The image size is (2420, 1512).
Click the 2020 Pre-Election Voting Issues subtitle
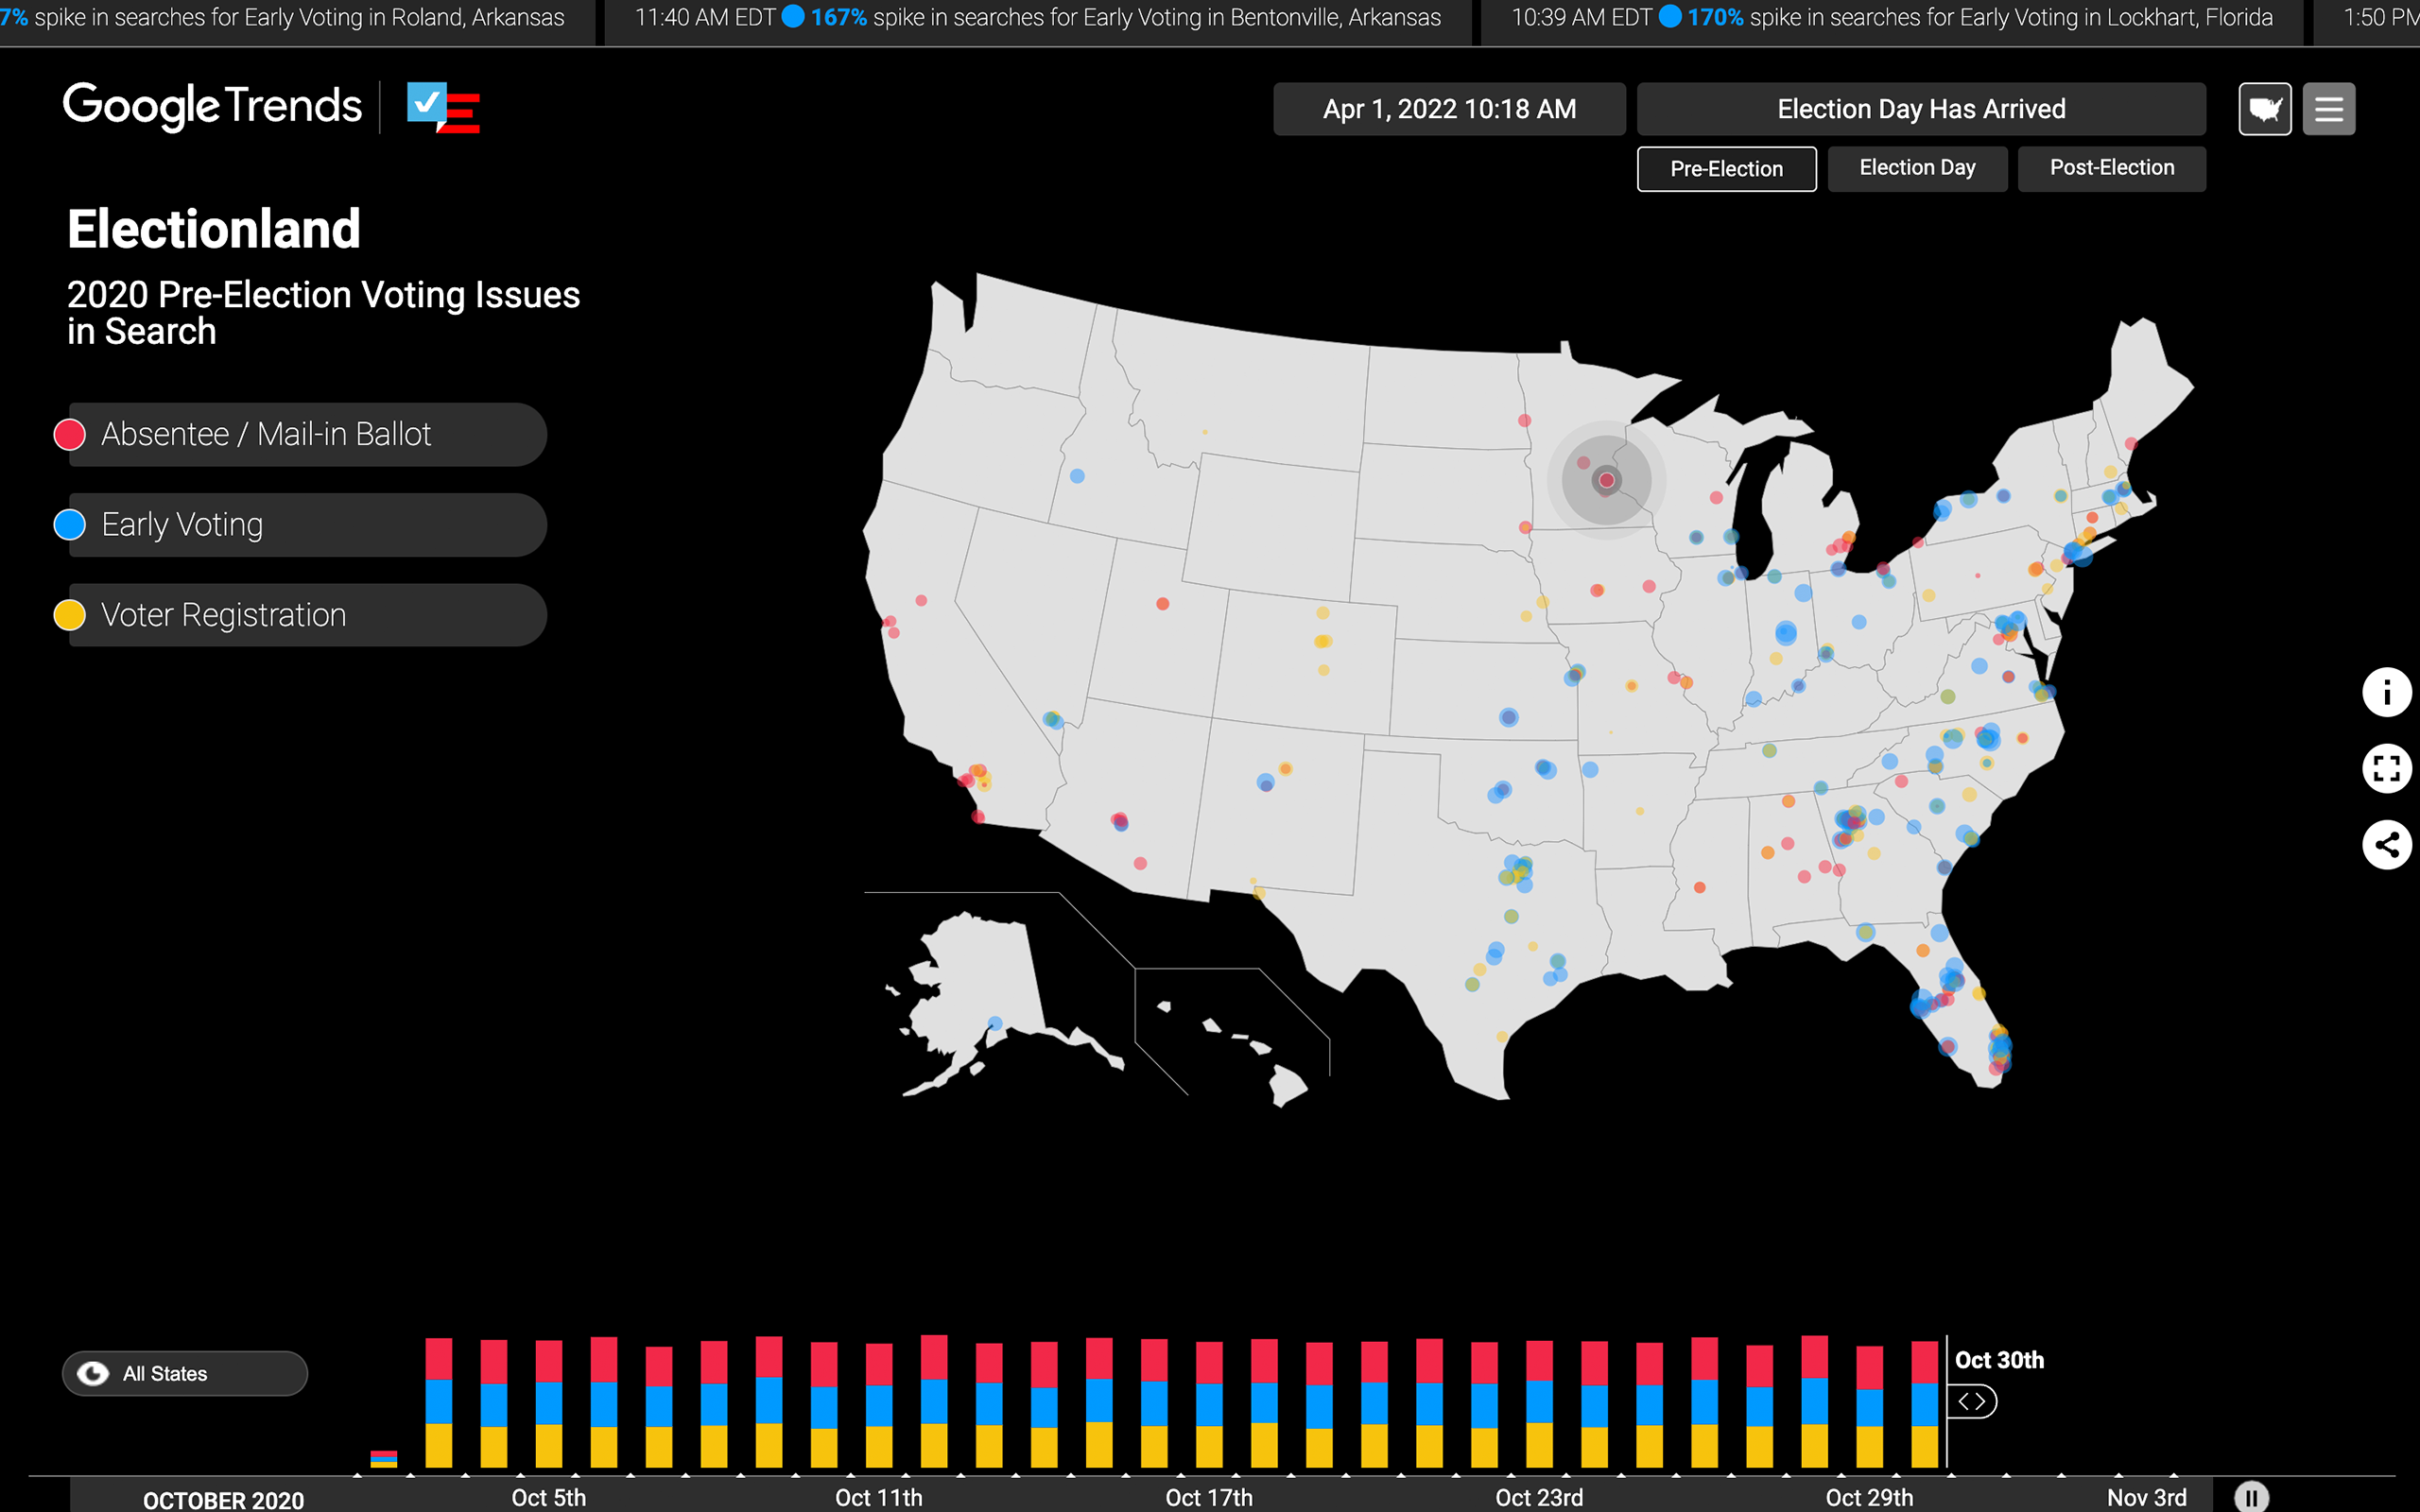tap(323, 313)
